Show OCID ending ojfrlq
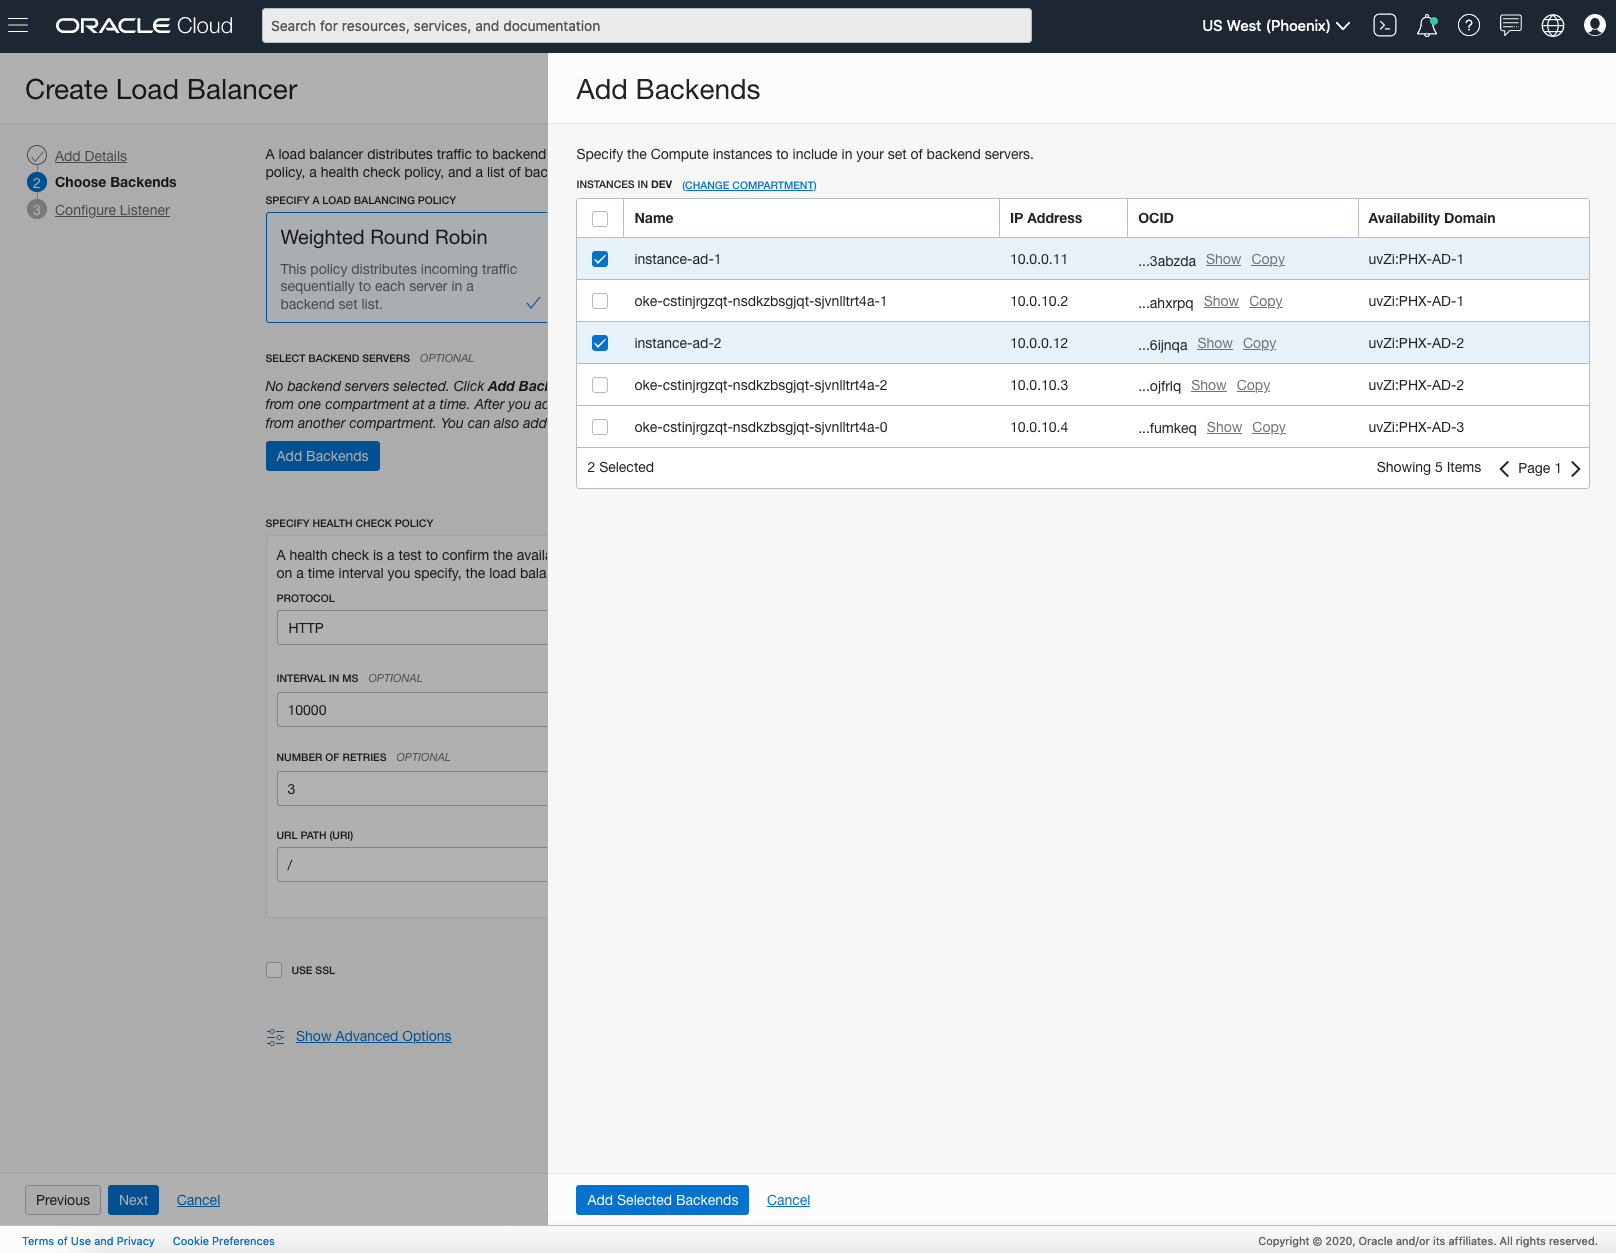The width and height of the screenshot is (1616, 1253). tap(1209, 385)
